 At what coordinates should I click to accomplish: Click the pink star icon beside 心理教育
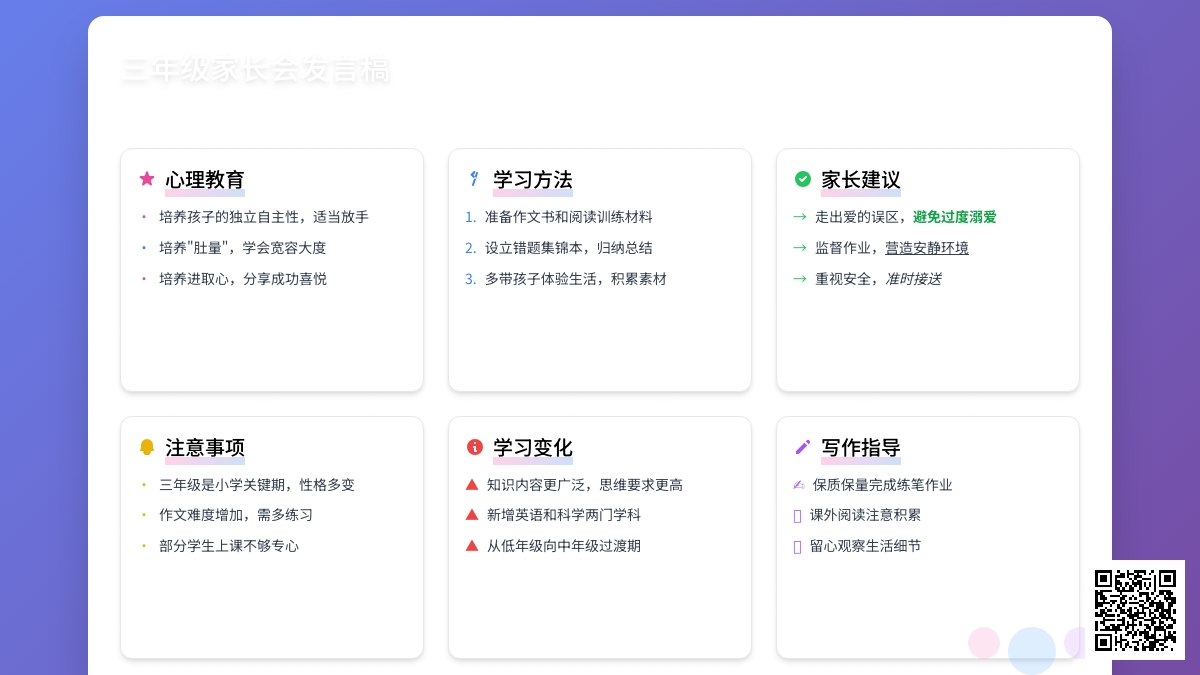tap(147, 179)
